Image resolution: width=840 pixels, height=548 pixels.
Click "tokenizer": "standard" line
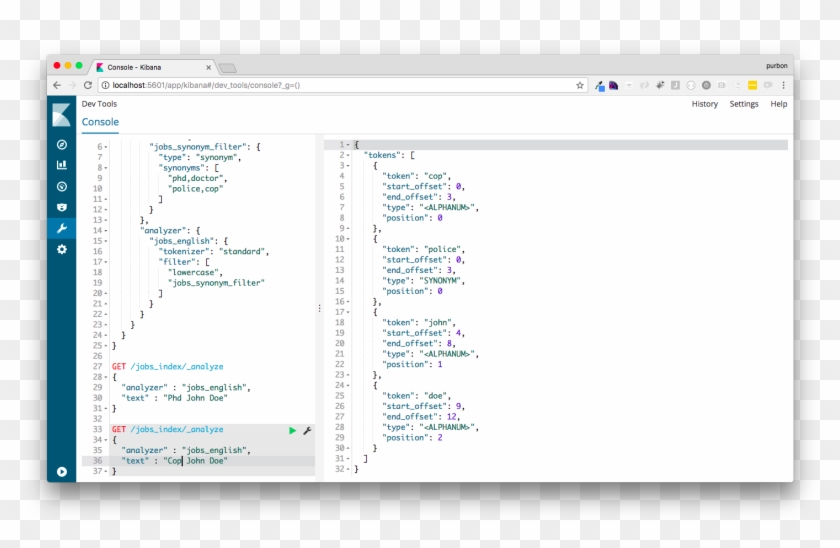(x=214, y=251)
